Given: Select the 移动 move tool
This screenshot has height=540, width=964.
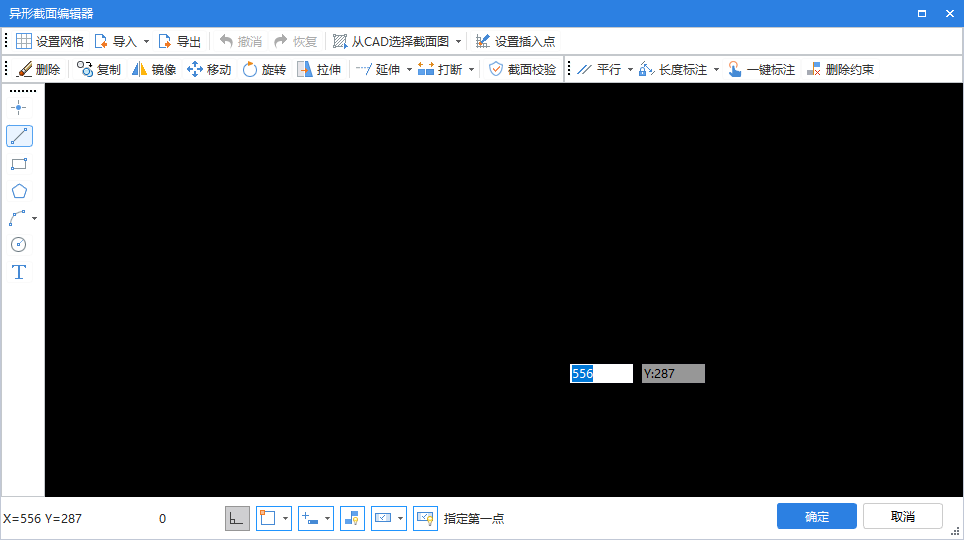Looking at the screenshot, I should (210, 69).
